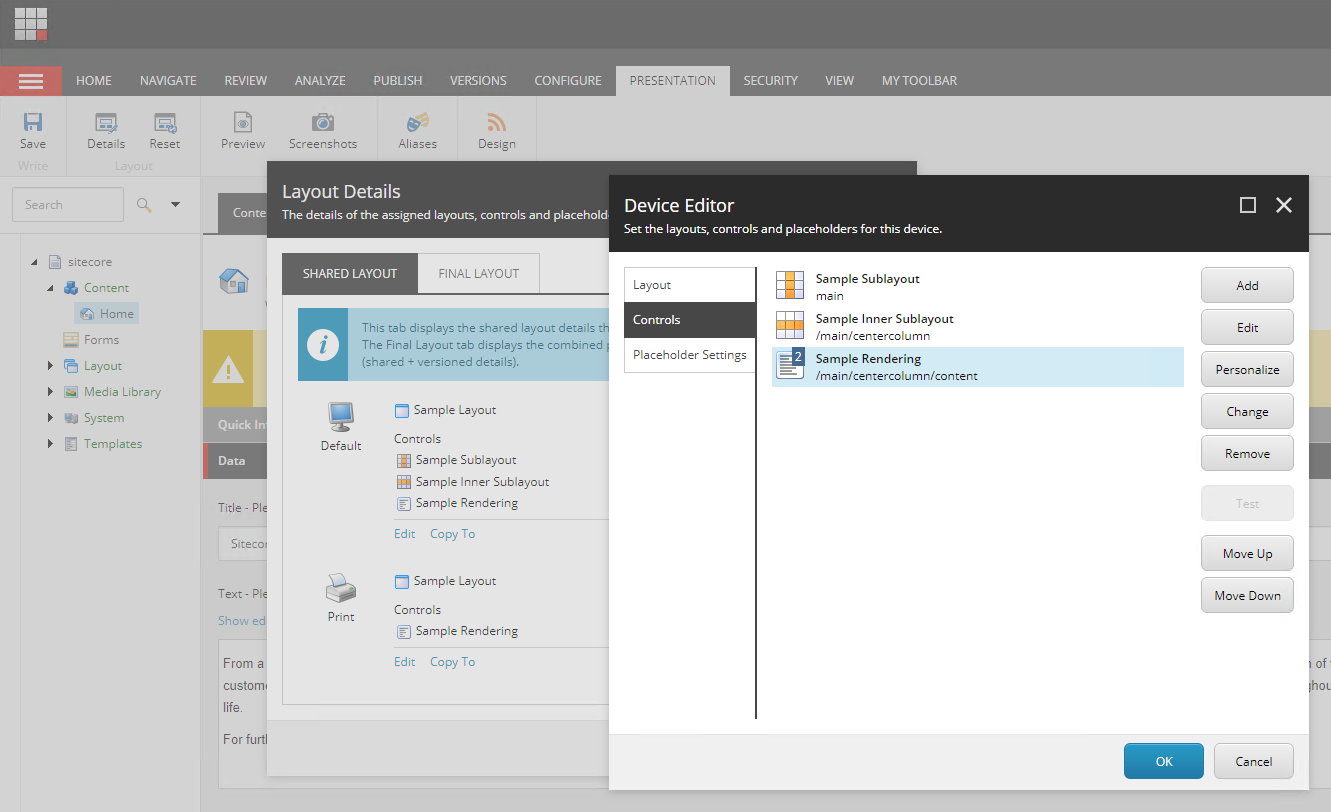Expand the Templates tree node
1331x812 pixels.
pos(50,444)
